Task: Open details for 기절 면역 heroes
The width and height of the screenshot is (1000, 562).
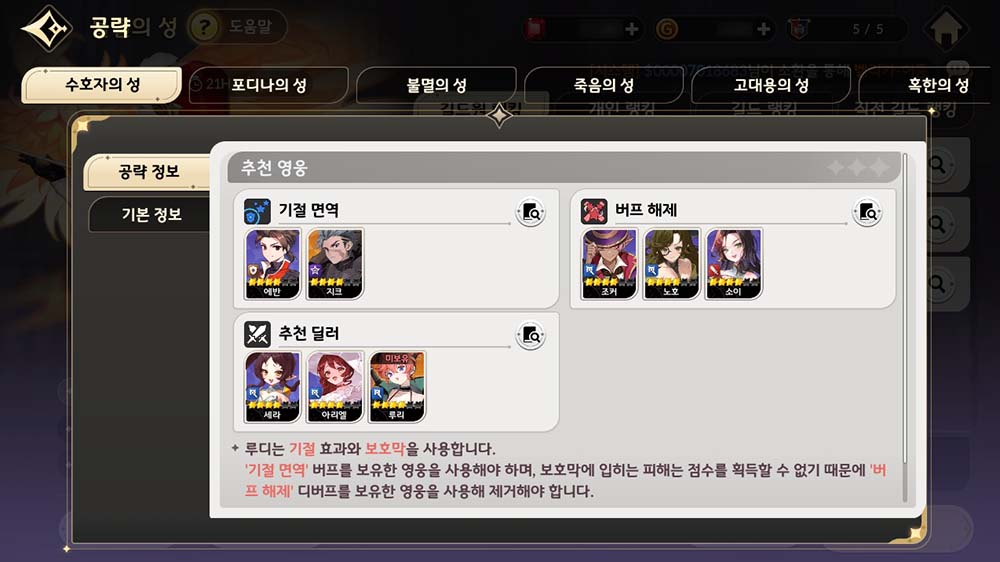Action: [x=530, y=212]
